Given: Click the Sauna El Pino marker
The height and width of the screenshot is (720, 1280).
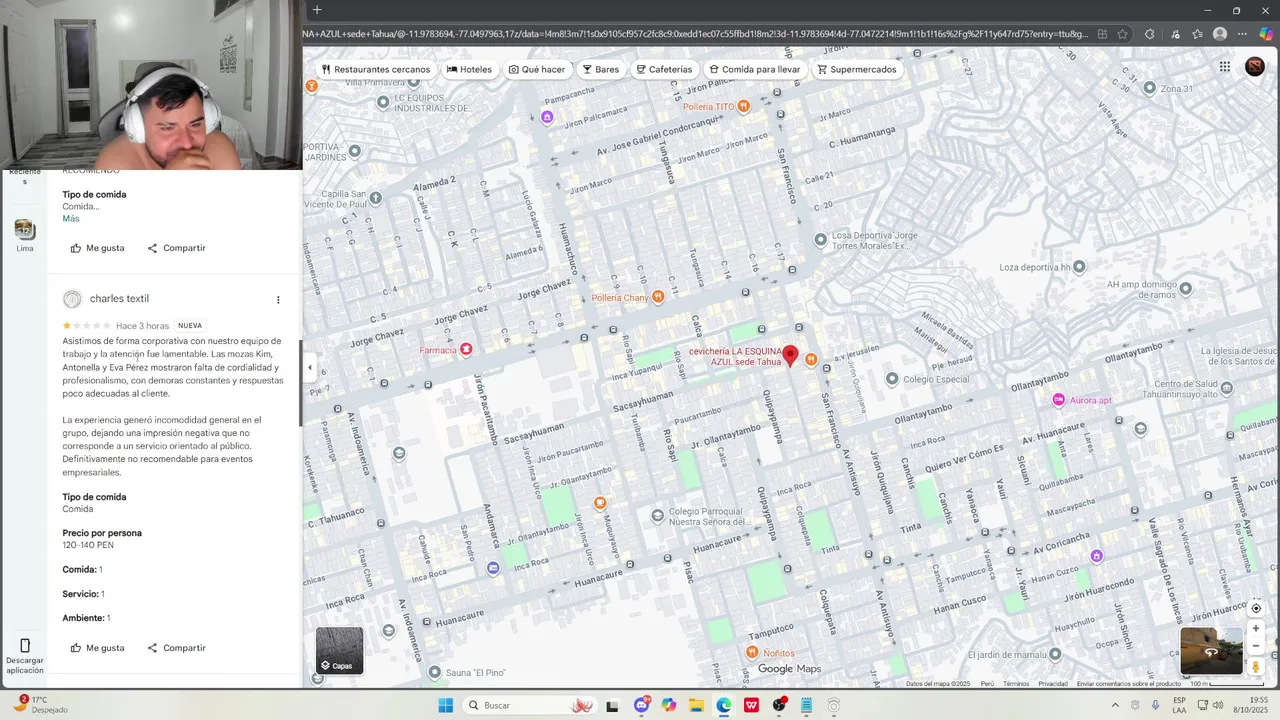Looking at the screenshot, I should click(x=434, y=672).
